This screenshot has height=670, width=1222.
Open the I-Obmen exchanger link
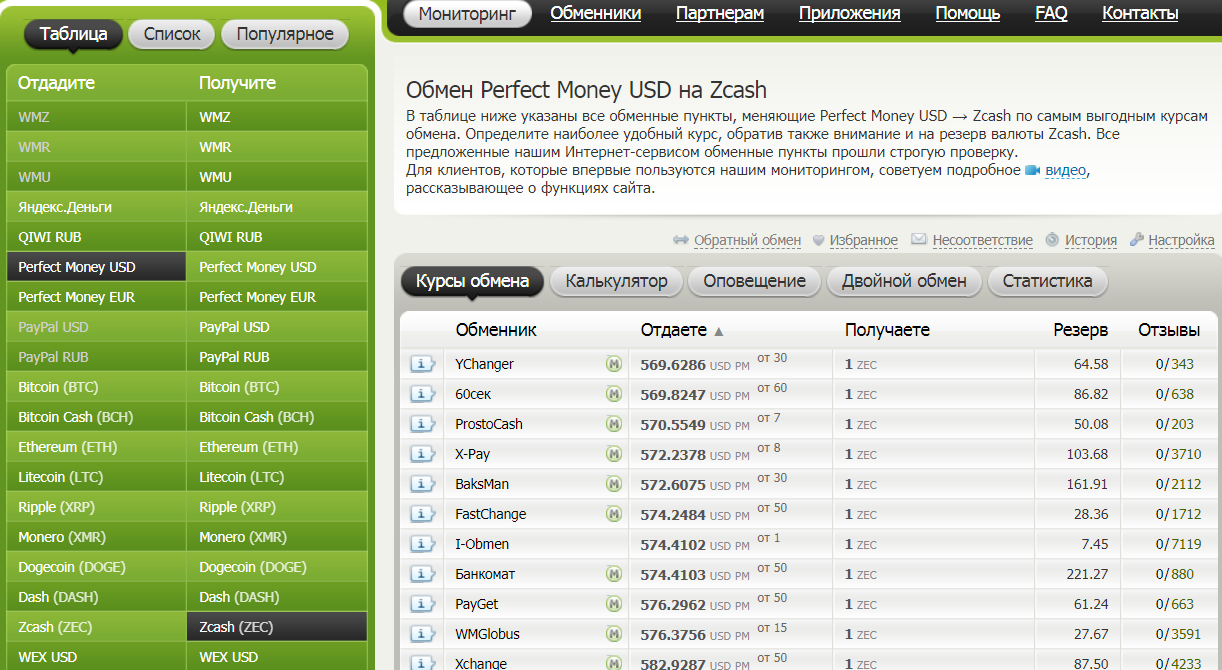click(x=482, y=544)
